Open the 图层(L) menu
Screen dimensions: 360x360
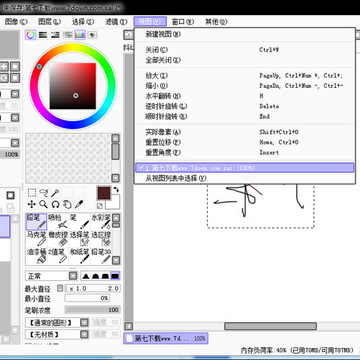click(49, 22)
